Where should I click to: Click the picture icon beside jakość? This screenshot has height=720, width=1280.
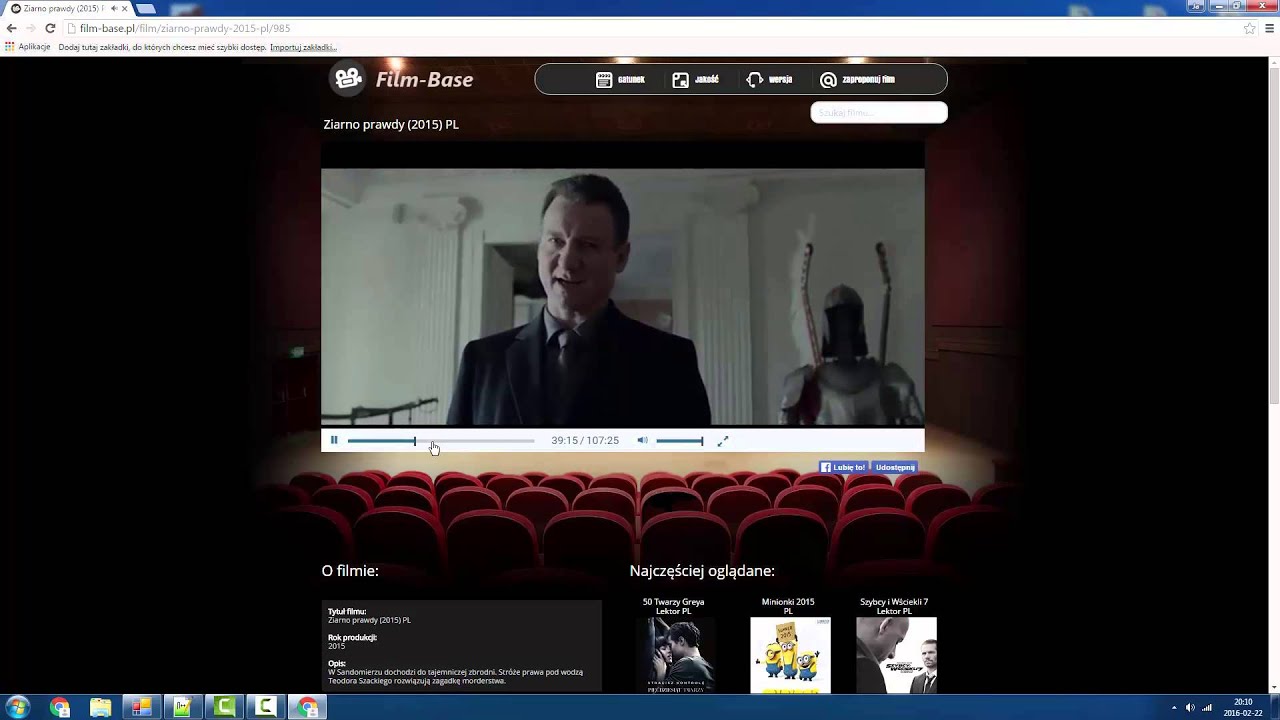(680, 80)
